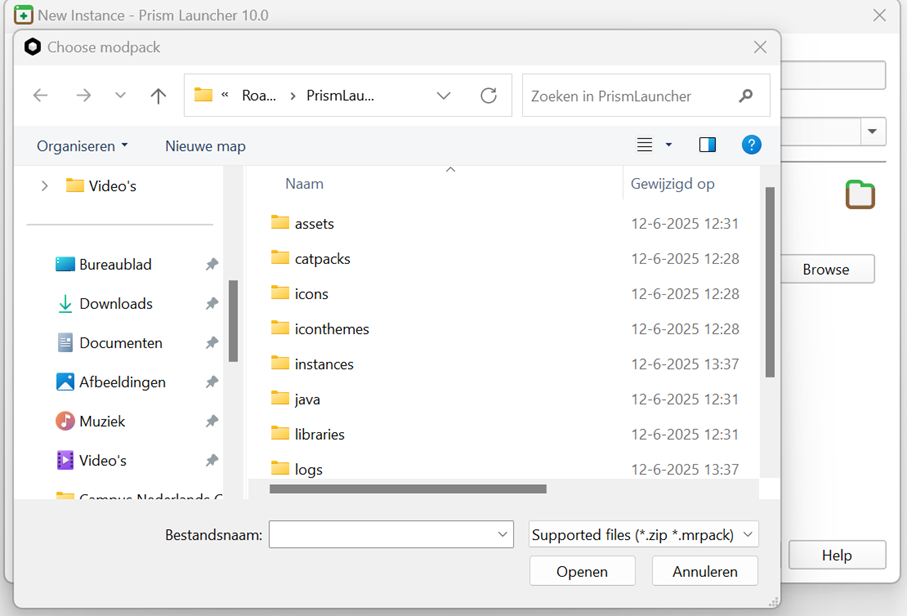
Task: Open the Organiseren dropdown menu
Action: pos(82,145)
